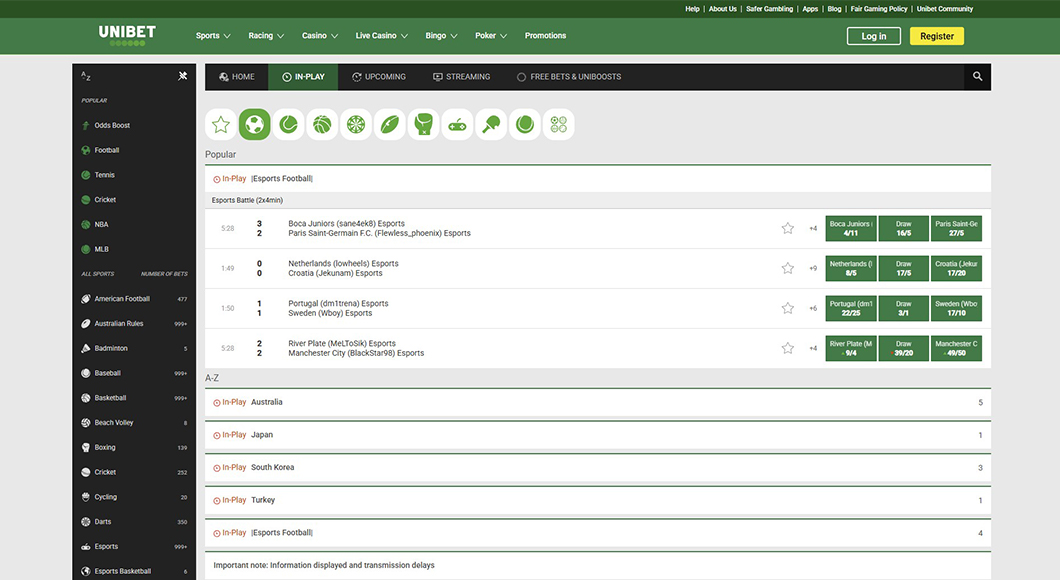Select the esports gamepad filter icon
The image size is (1060, 580).
(458, 124)
